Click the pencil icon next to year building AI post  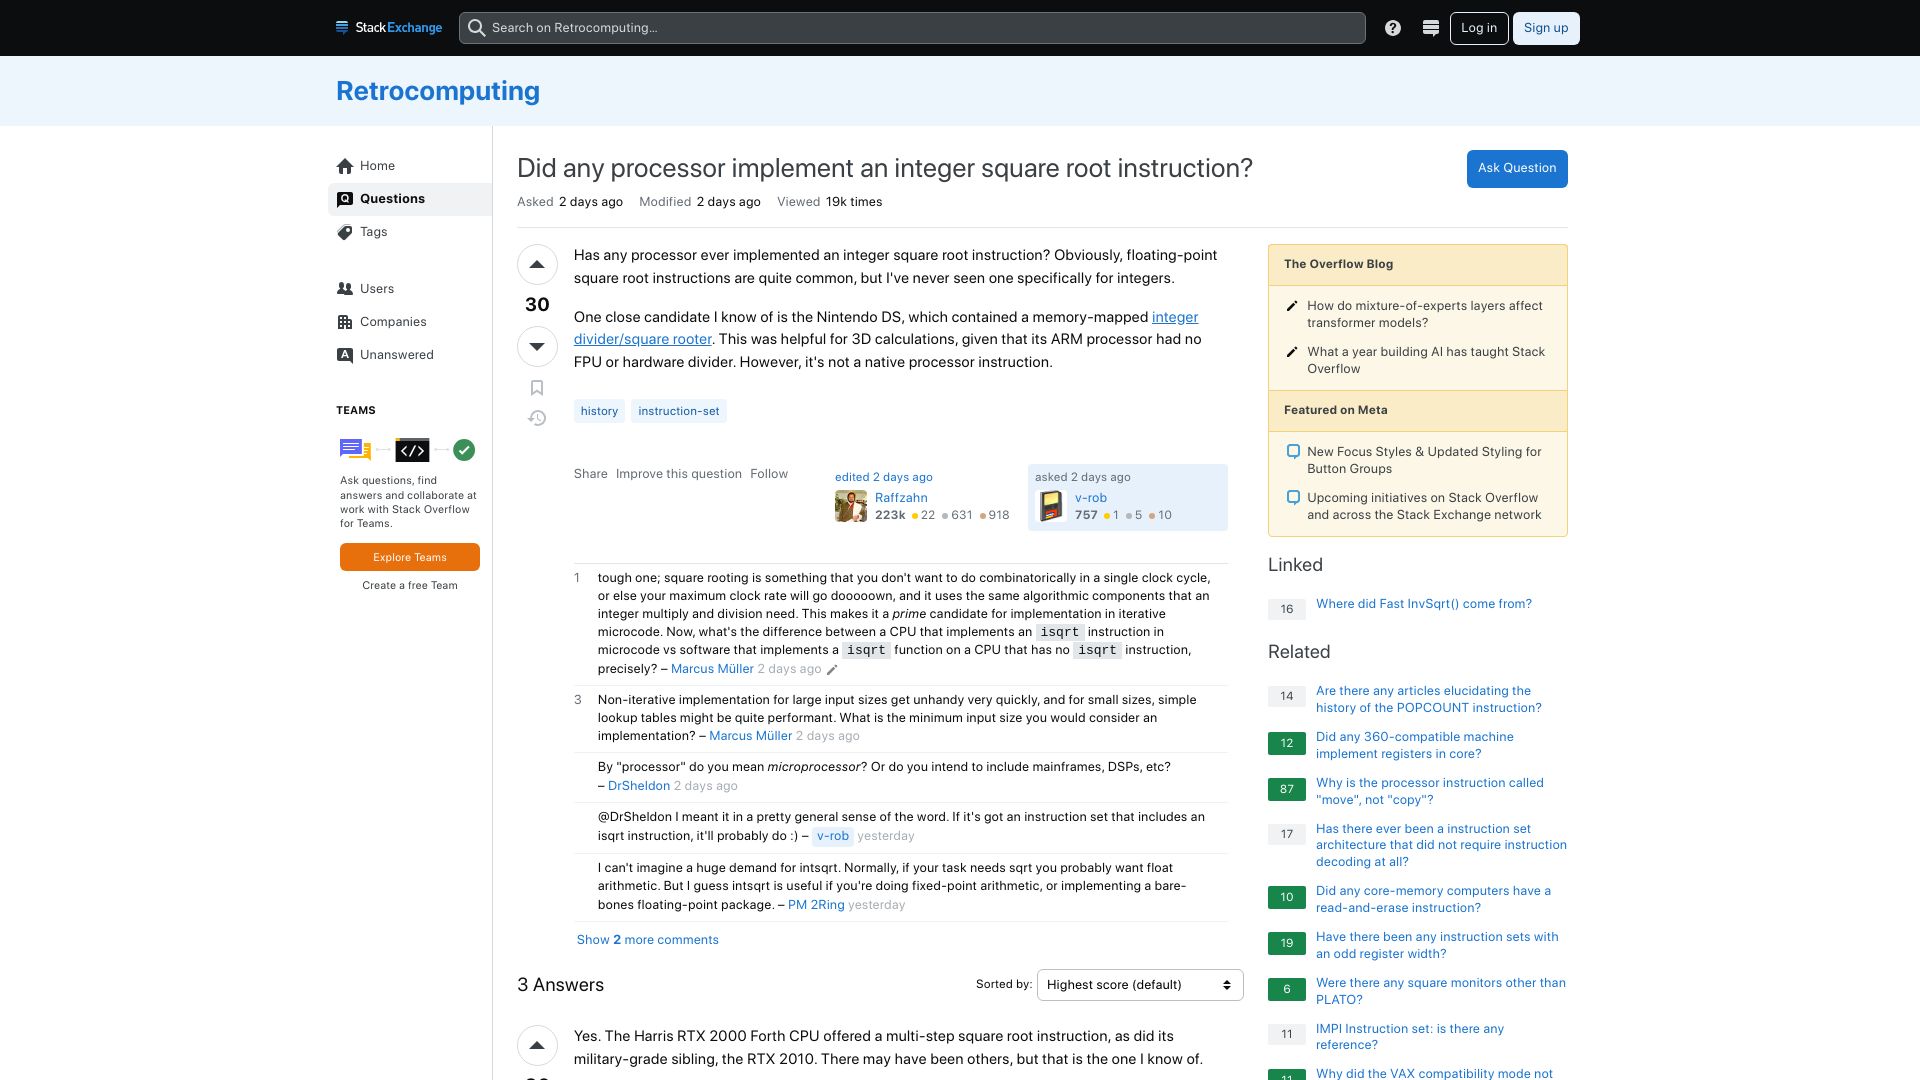pos(1292,352)
